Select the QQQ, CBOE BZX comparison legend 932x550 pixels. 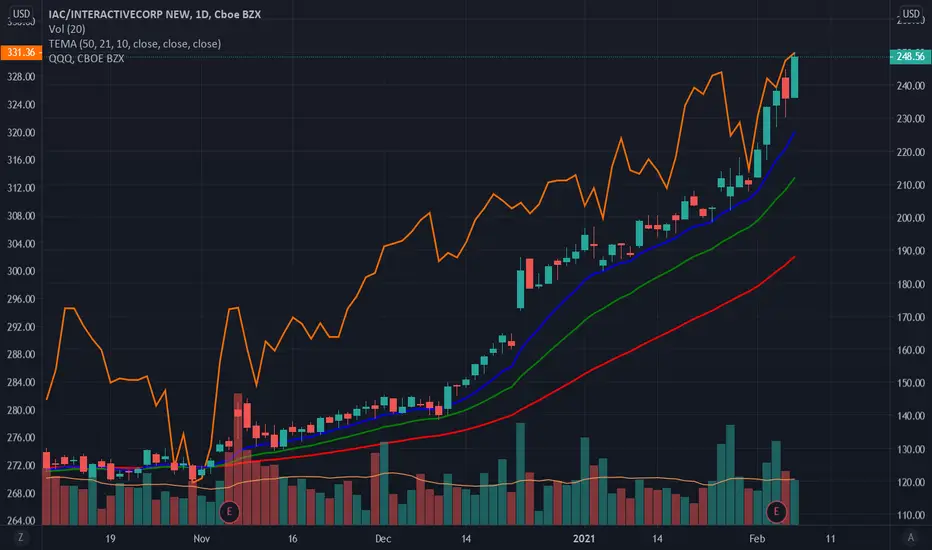coord(86,58)
